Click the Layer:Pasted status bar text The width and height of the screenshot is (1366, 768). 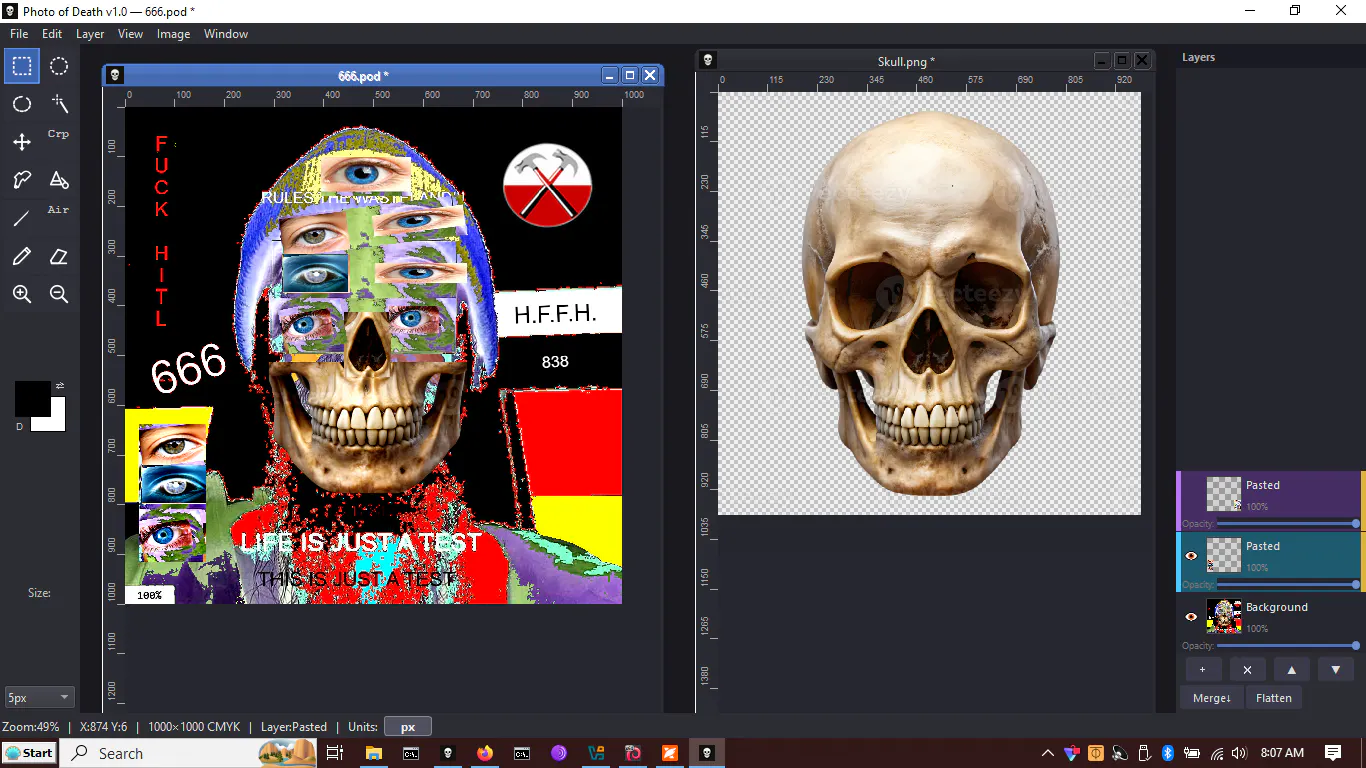point(294,727)
